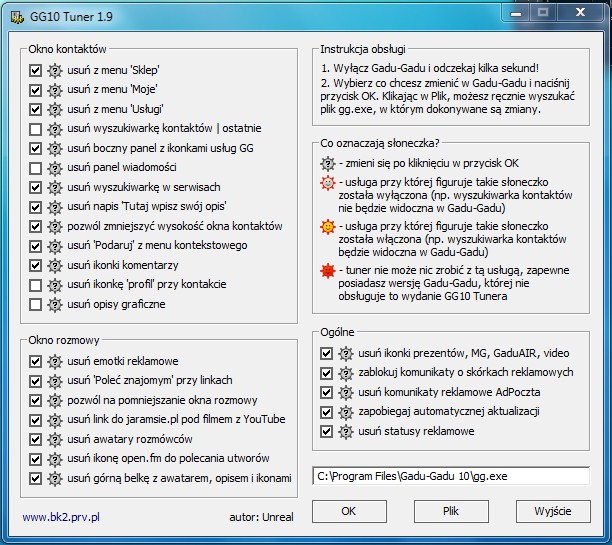This screenshot has height=545, width=612.
Task: Tick the 'usuń opisy graficzne' checkbox
Action: [35, 305]
